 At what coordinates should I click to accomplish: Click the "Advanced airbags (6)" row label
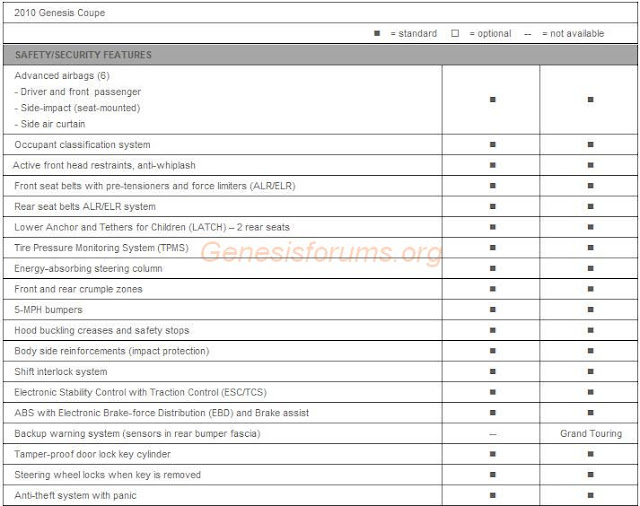[x=62, y=75]
